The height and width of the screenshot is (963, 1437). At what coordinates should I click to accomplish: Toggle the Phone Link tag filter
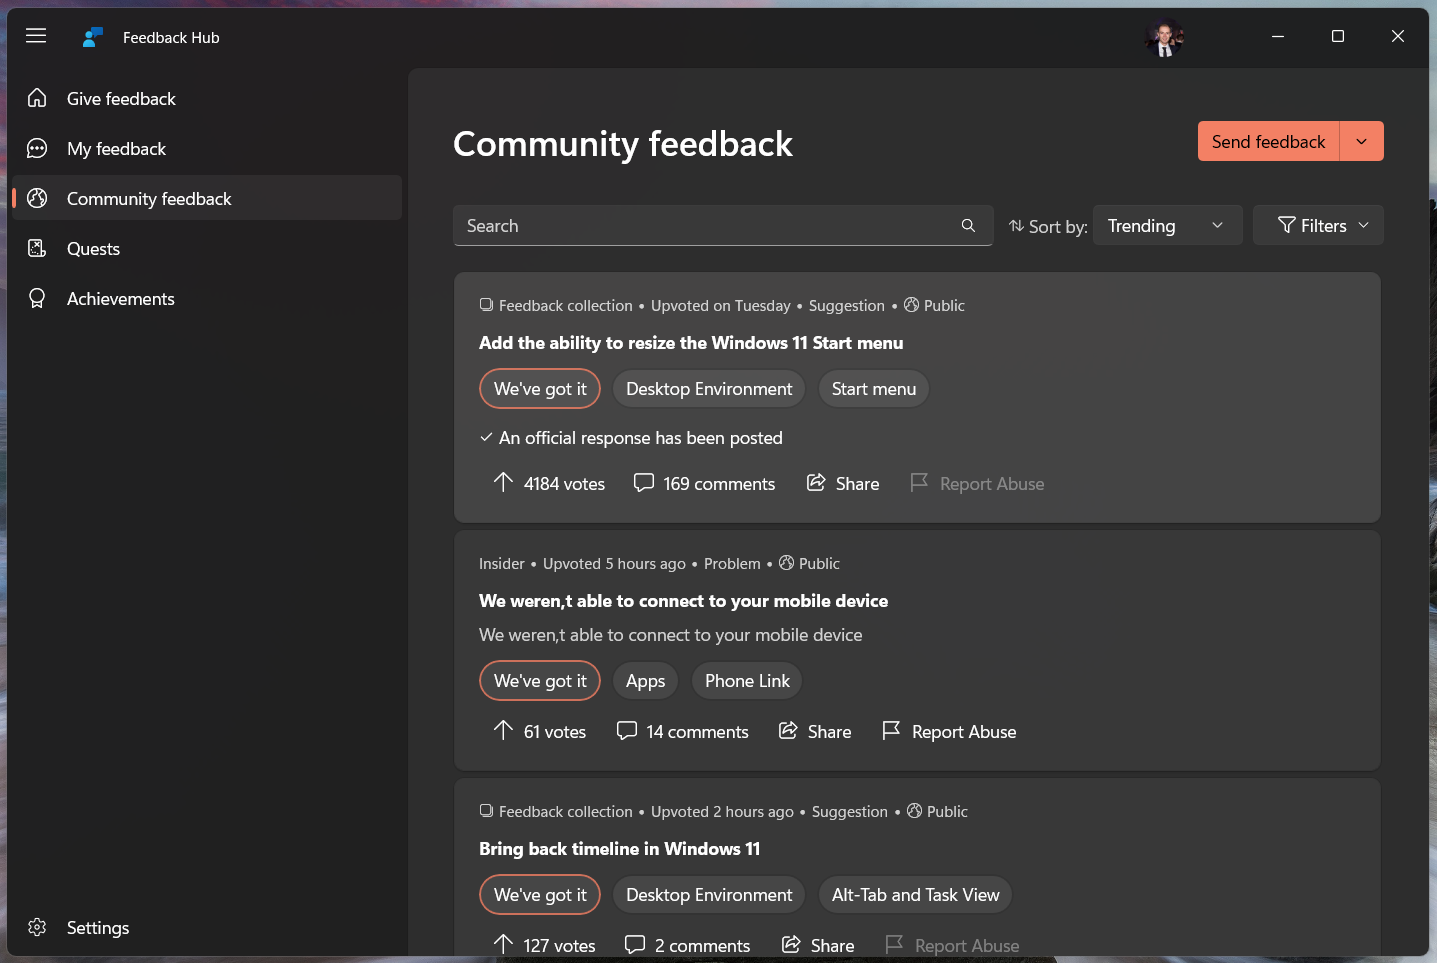click(746, 680)
